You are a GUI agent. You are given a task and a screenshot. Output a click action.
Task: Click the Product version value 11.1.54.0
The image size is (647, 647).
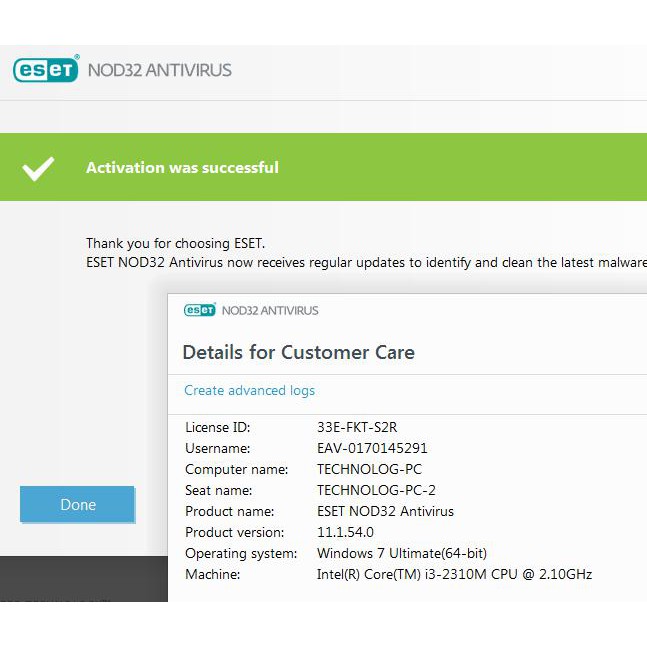(x=345, y=532)
